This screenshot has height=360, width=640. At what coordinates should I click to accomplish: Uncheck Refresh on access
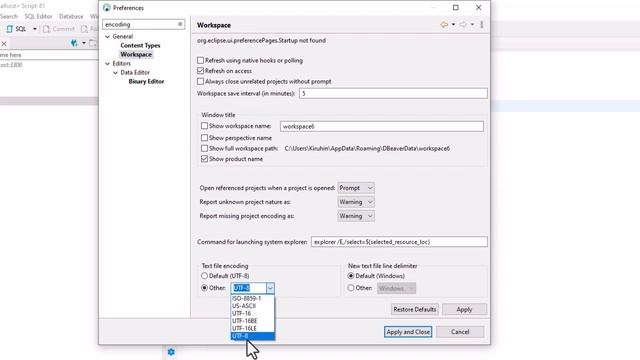pos(200,71)
